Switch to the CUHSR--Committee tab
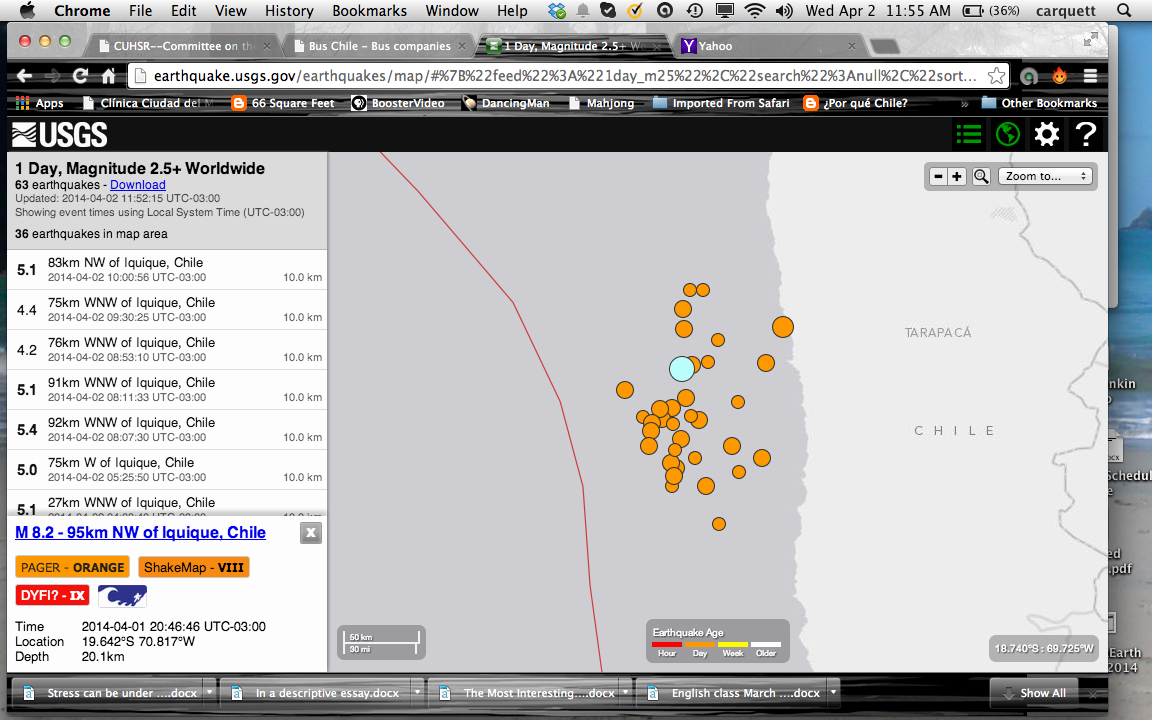The width and height of the screenshot is (1152, 720). pyautogui.click(x=185, y=46)
